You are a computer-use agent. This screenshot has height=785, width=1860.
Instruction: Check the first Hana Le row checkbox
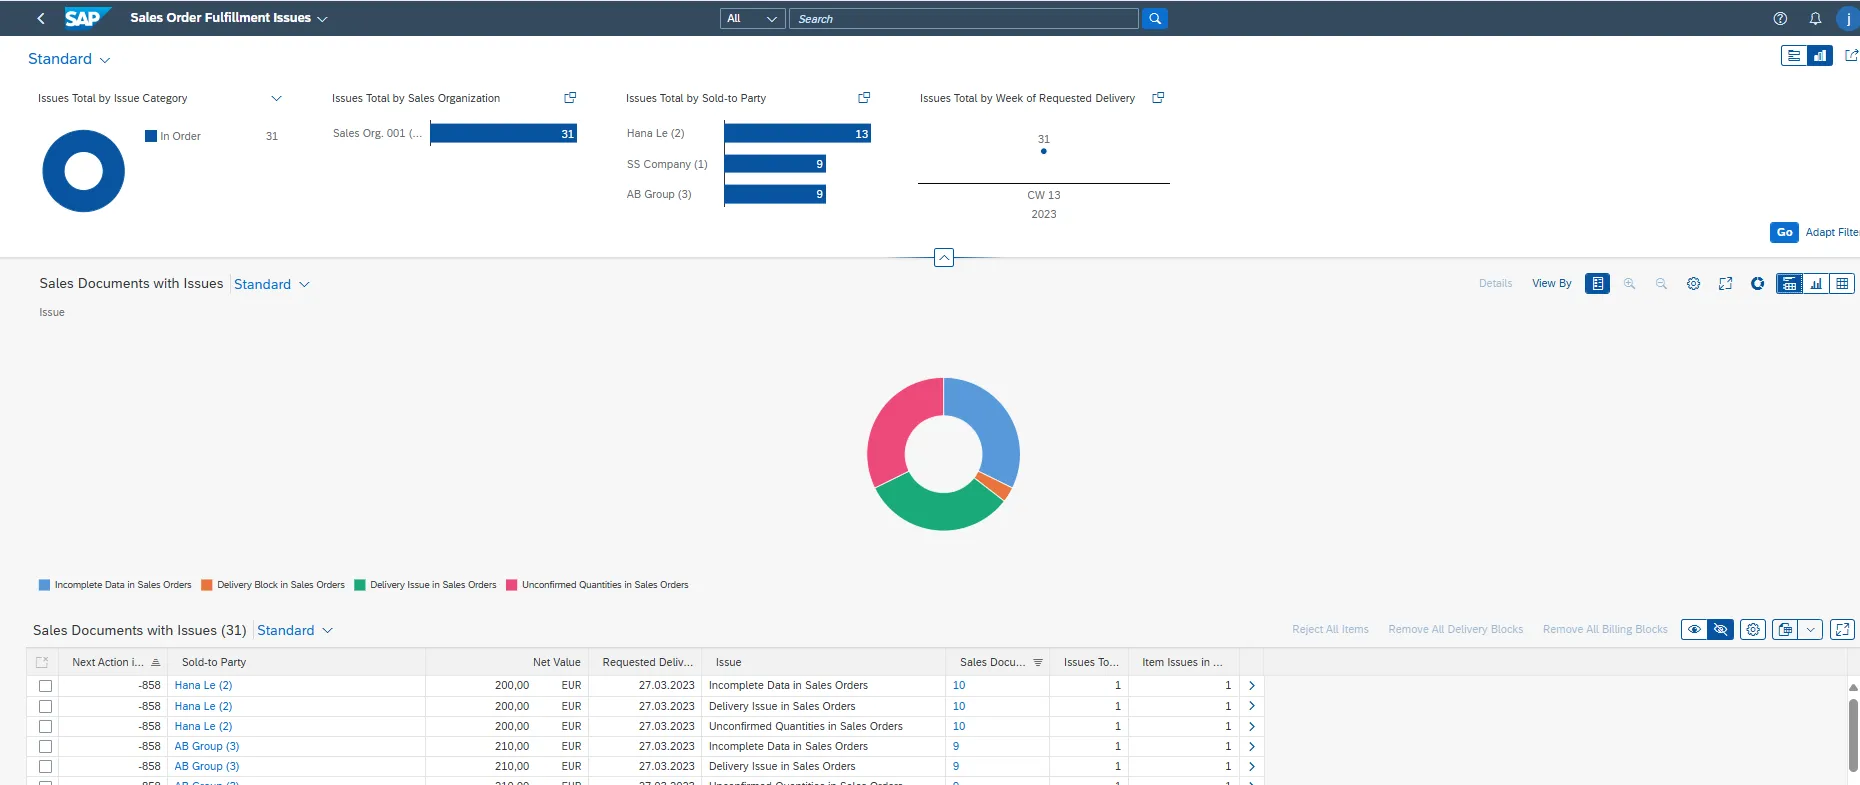(x=45, y=686)
